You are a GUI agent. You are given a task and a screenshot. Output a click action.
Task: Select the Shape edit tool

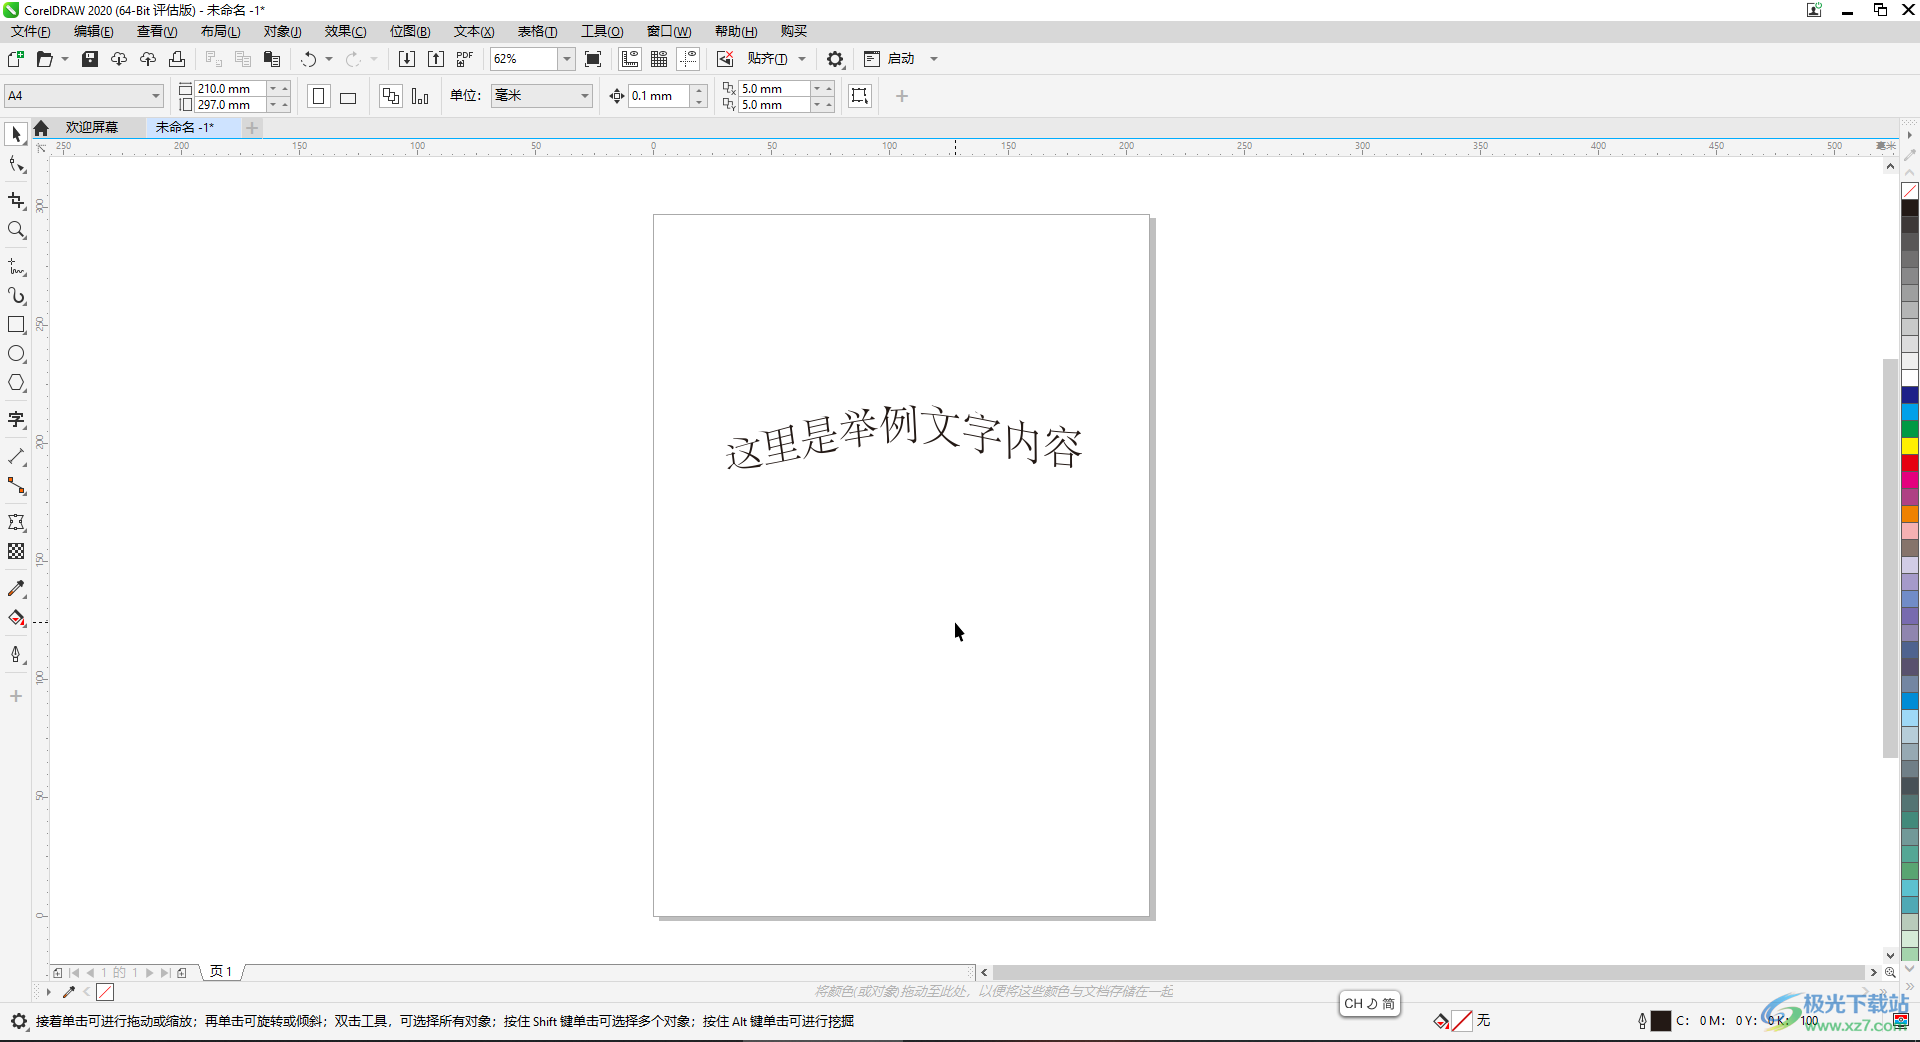click(16, 164)
